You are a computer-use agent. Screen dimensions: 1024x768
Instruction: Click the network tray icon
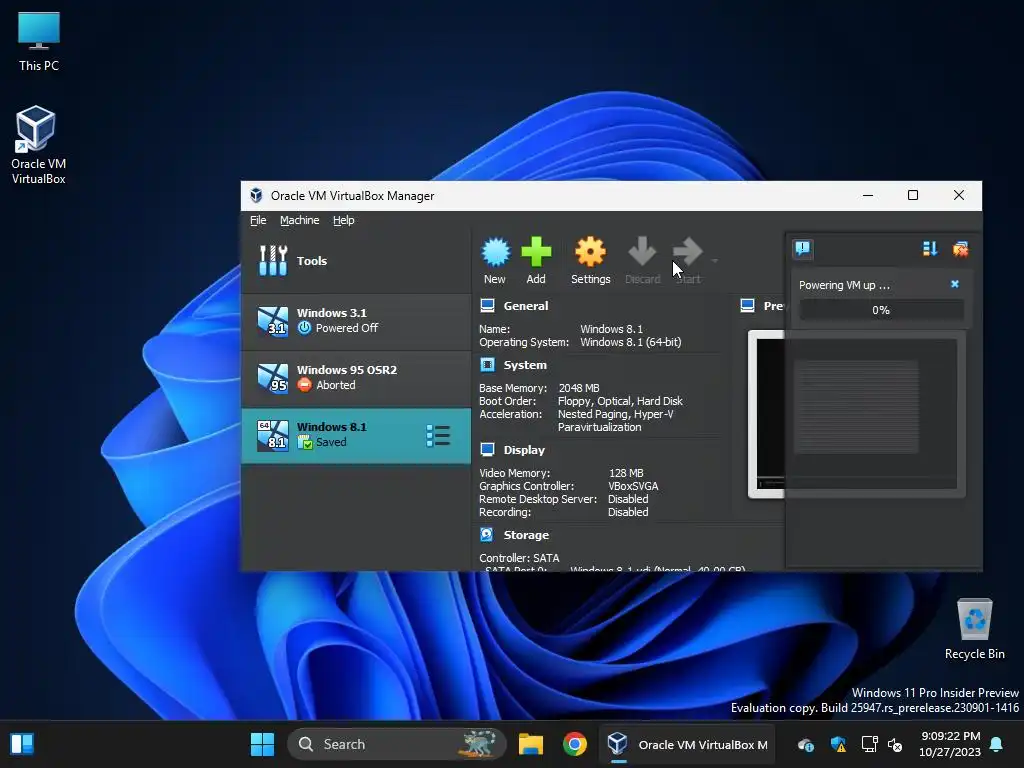click(x=869, y=744)
